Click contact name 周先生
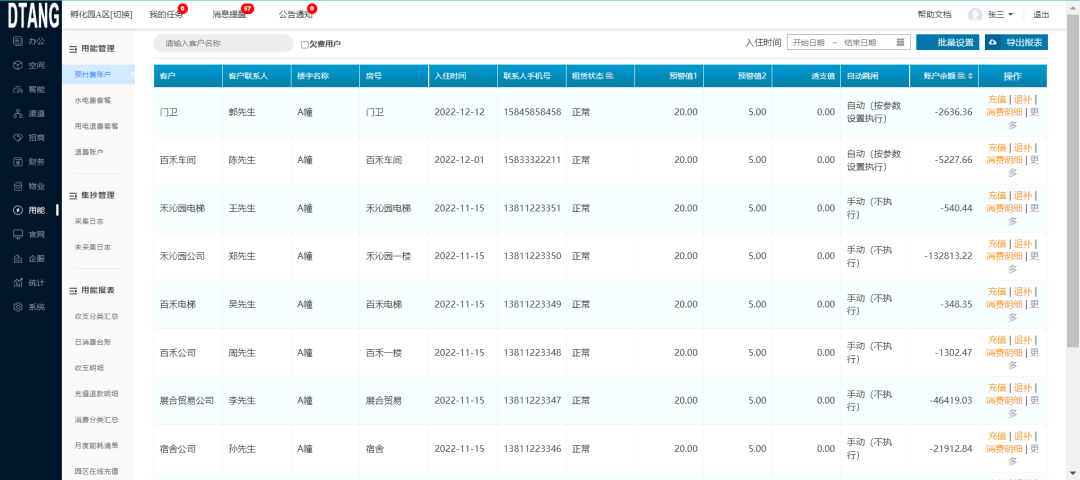This screenshot has width=1080, height=480. pos(242,353)
